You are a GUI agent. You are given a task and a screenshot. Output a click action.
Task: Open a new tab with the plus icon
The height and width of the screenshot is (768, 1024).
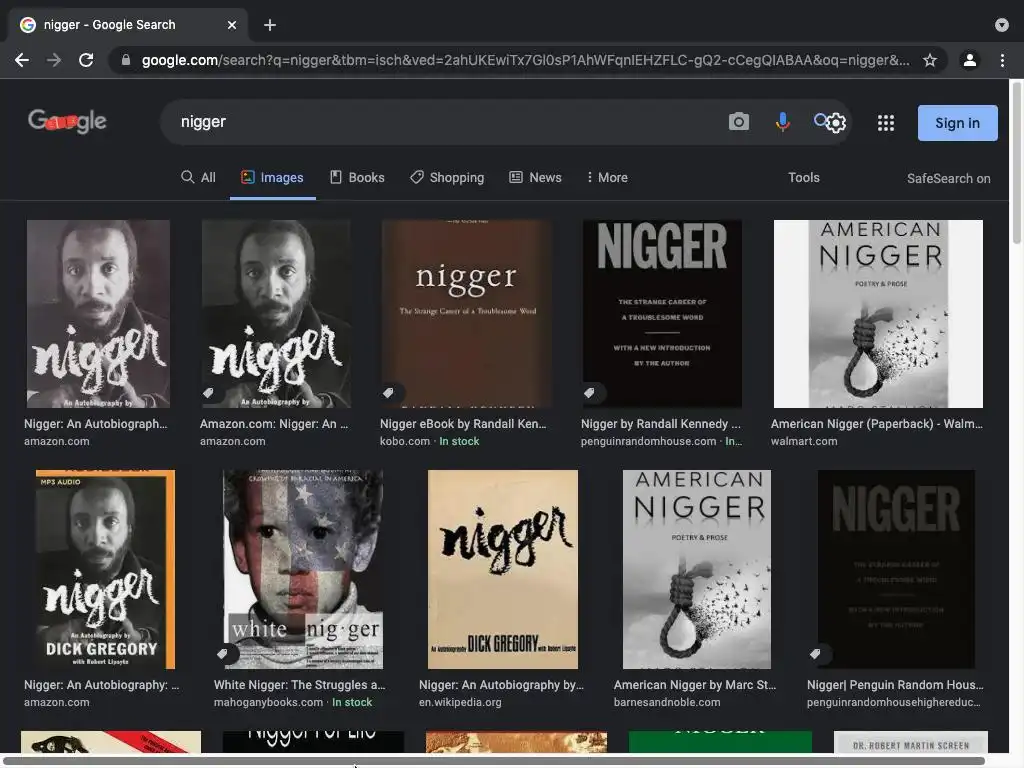(x=270, y=25)
